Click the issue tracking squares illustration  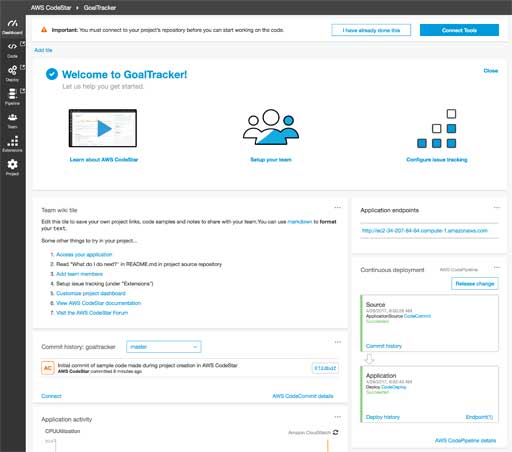pos(437,128)
